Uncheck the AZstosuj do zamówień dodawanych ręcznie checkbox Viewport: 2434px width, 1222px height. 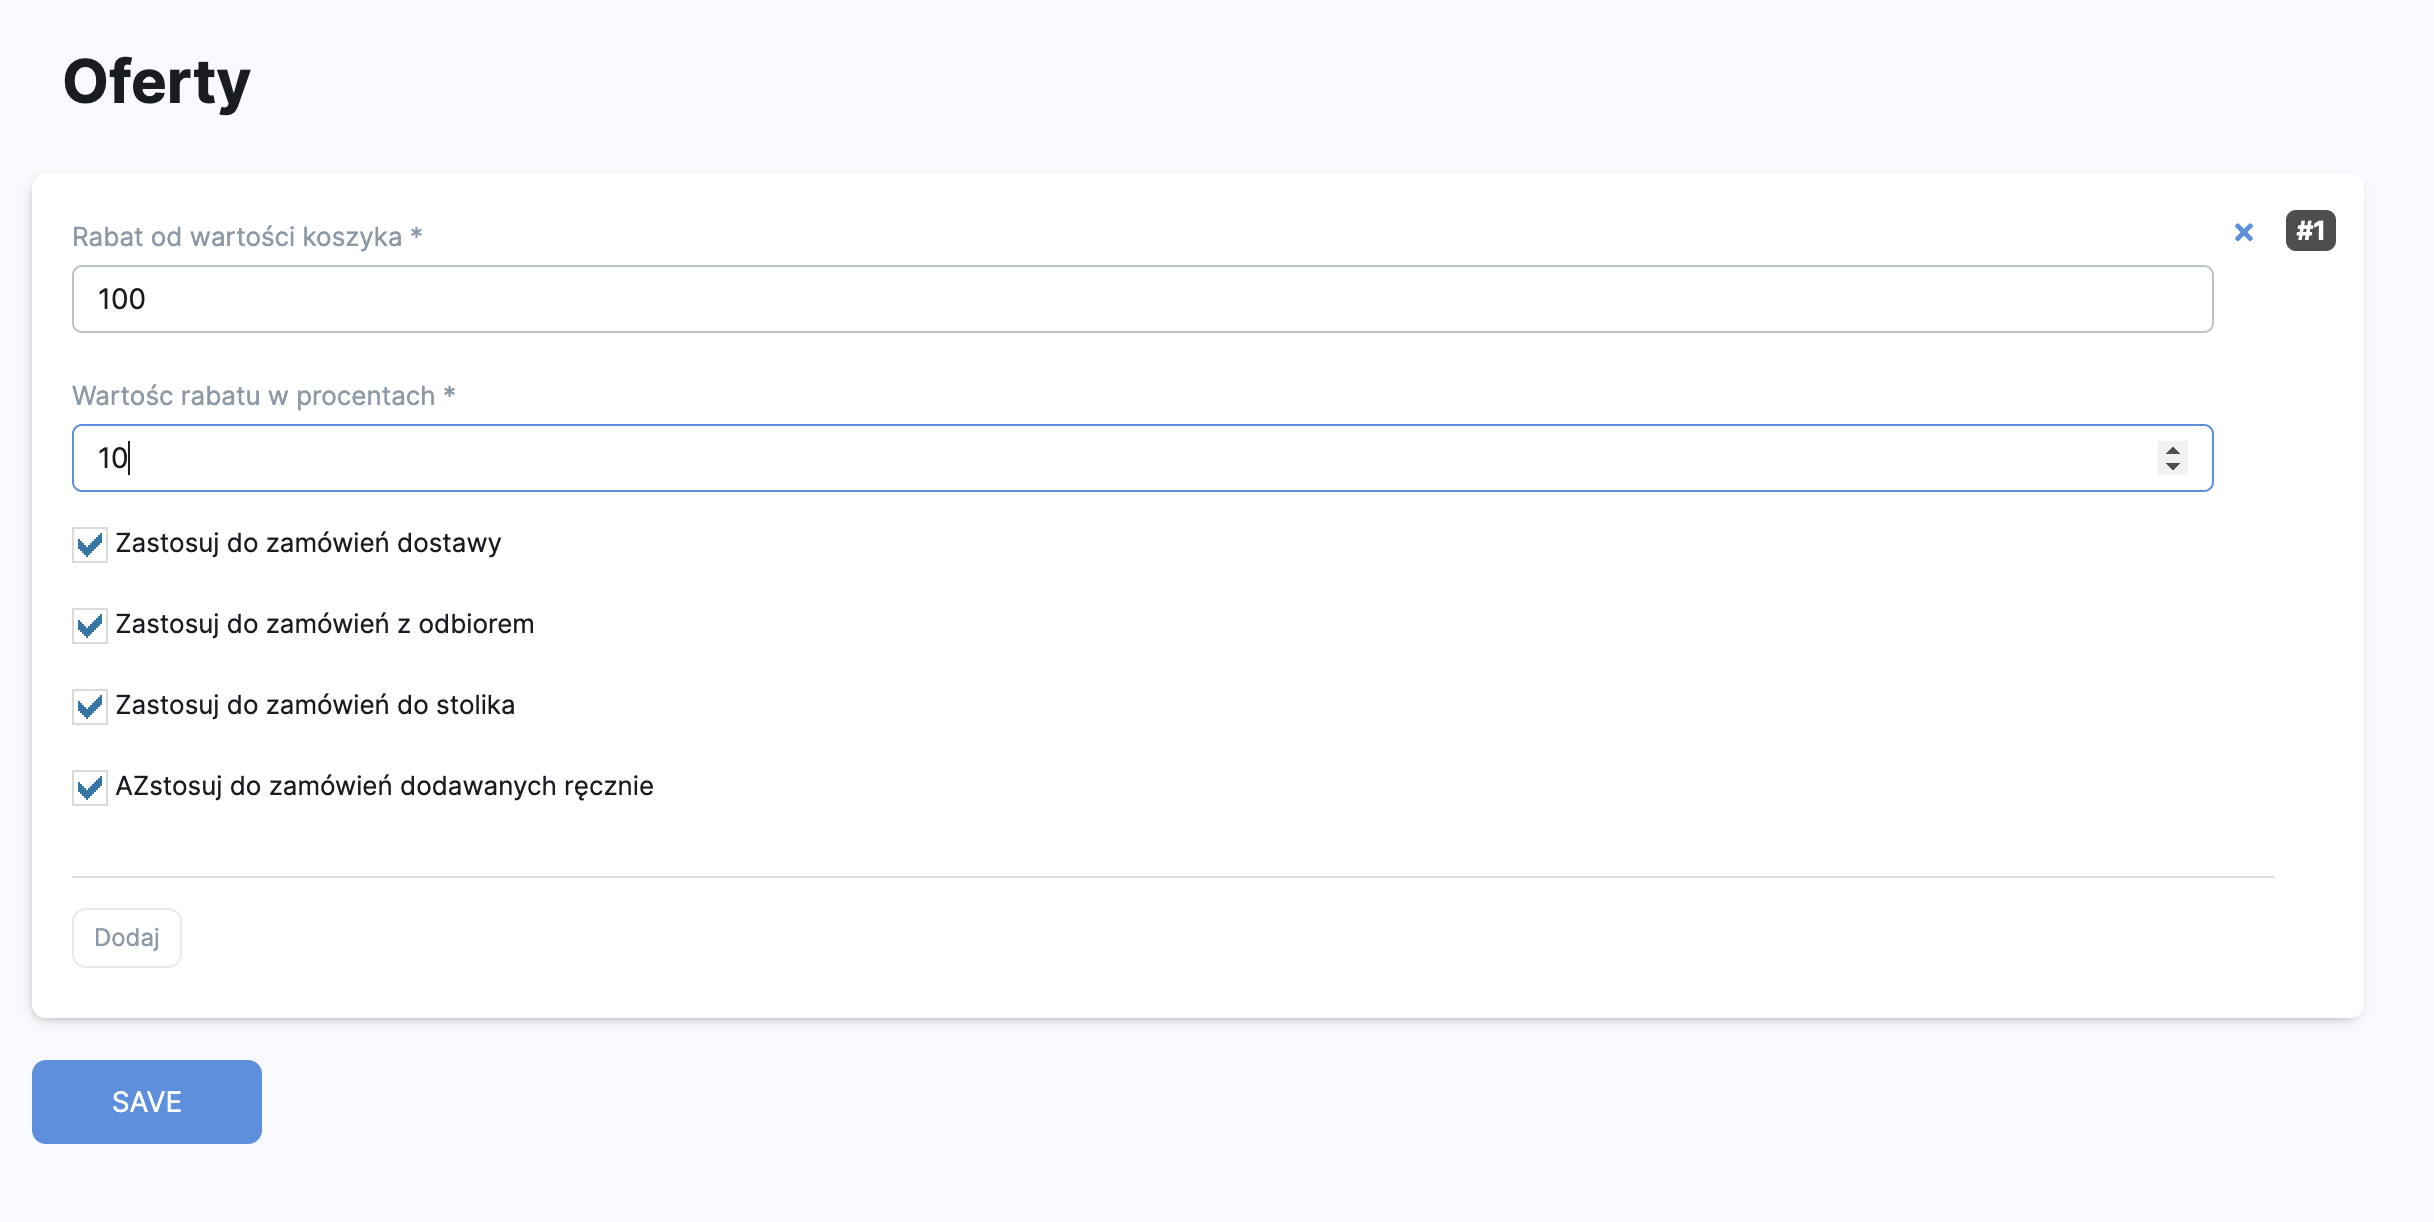point(90,788)
